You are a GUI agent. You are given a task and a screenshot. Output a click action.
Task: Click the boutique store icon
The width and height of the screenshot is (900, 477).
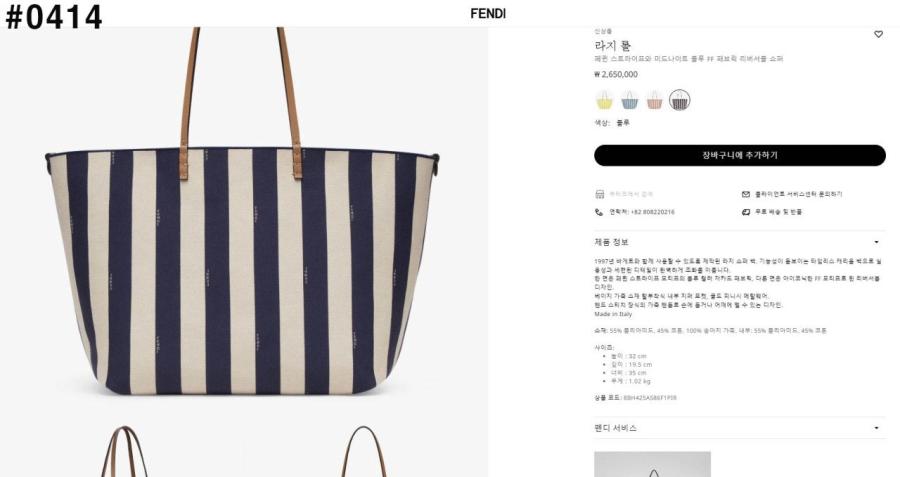[599, 194]
